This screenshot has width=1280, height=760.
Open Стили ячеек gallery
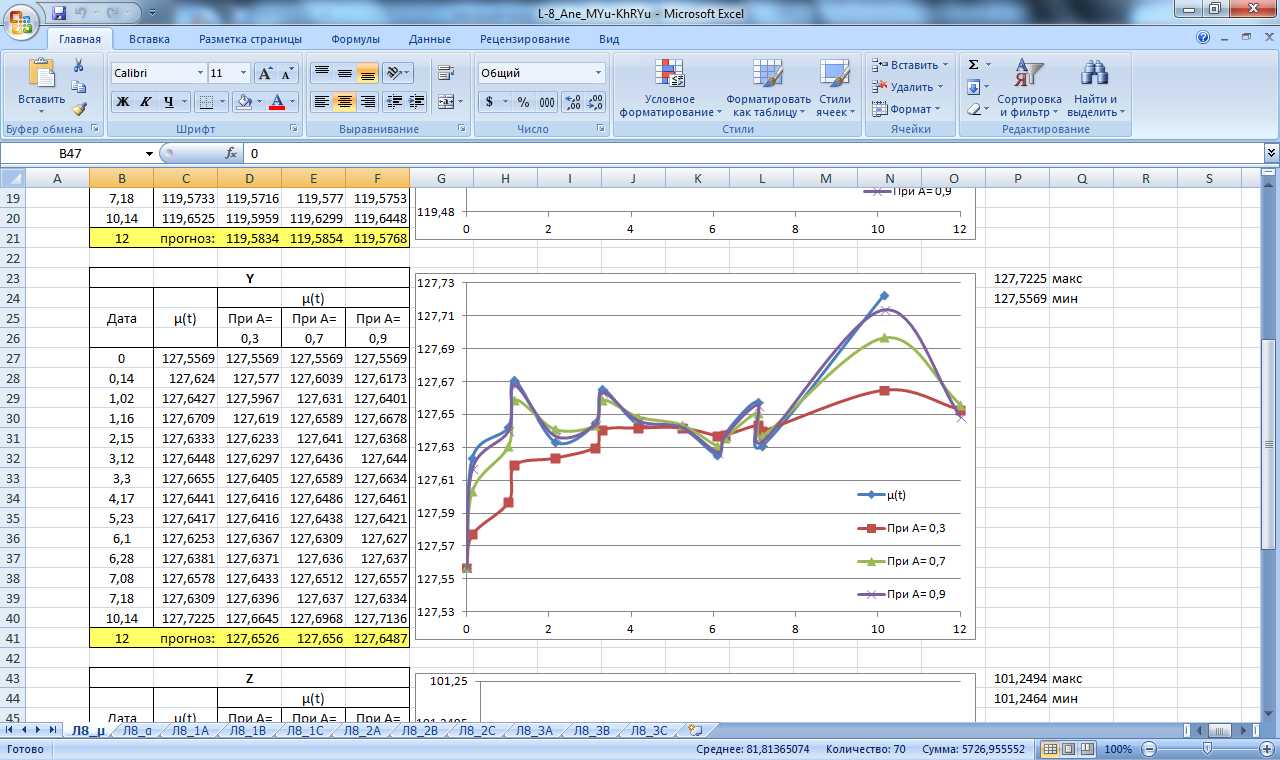tap(834, 88)
